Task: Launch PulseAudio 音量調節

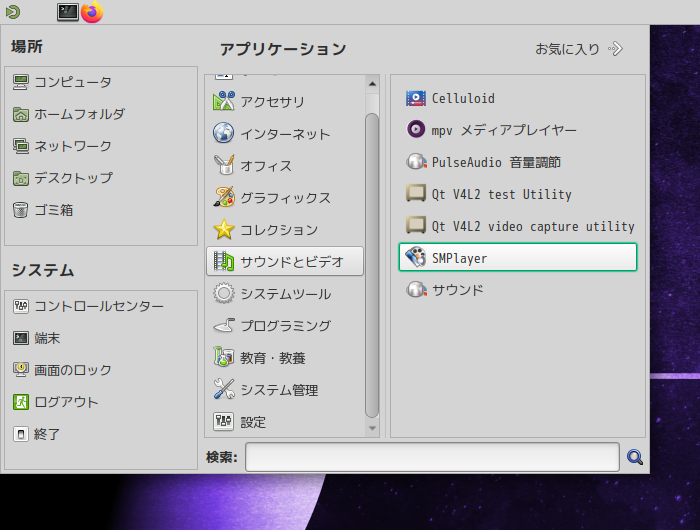Action: [517, 162]
